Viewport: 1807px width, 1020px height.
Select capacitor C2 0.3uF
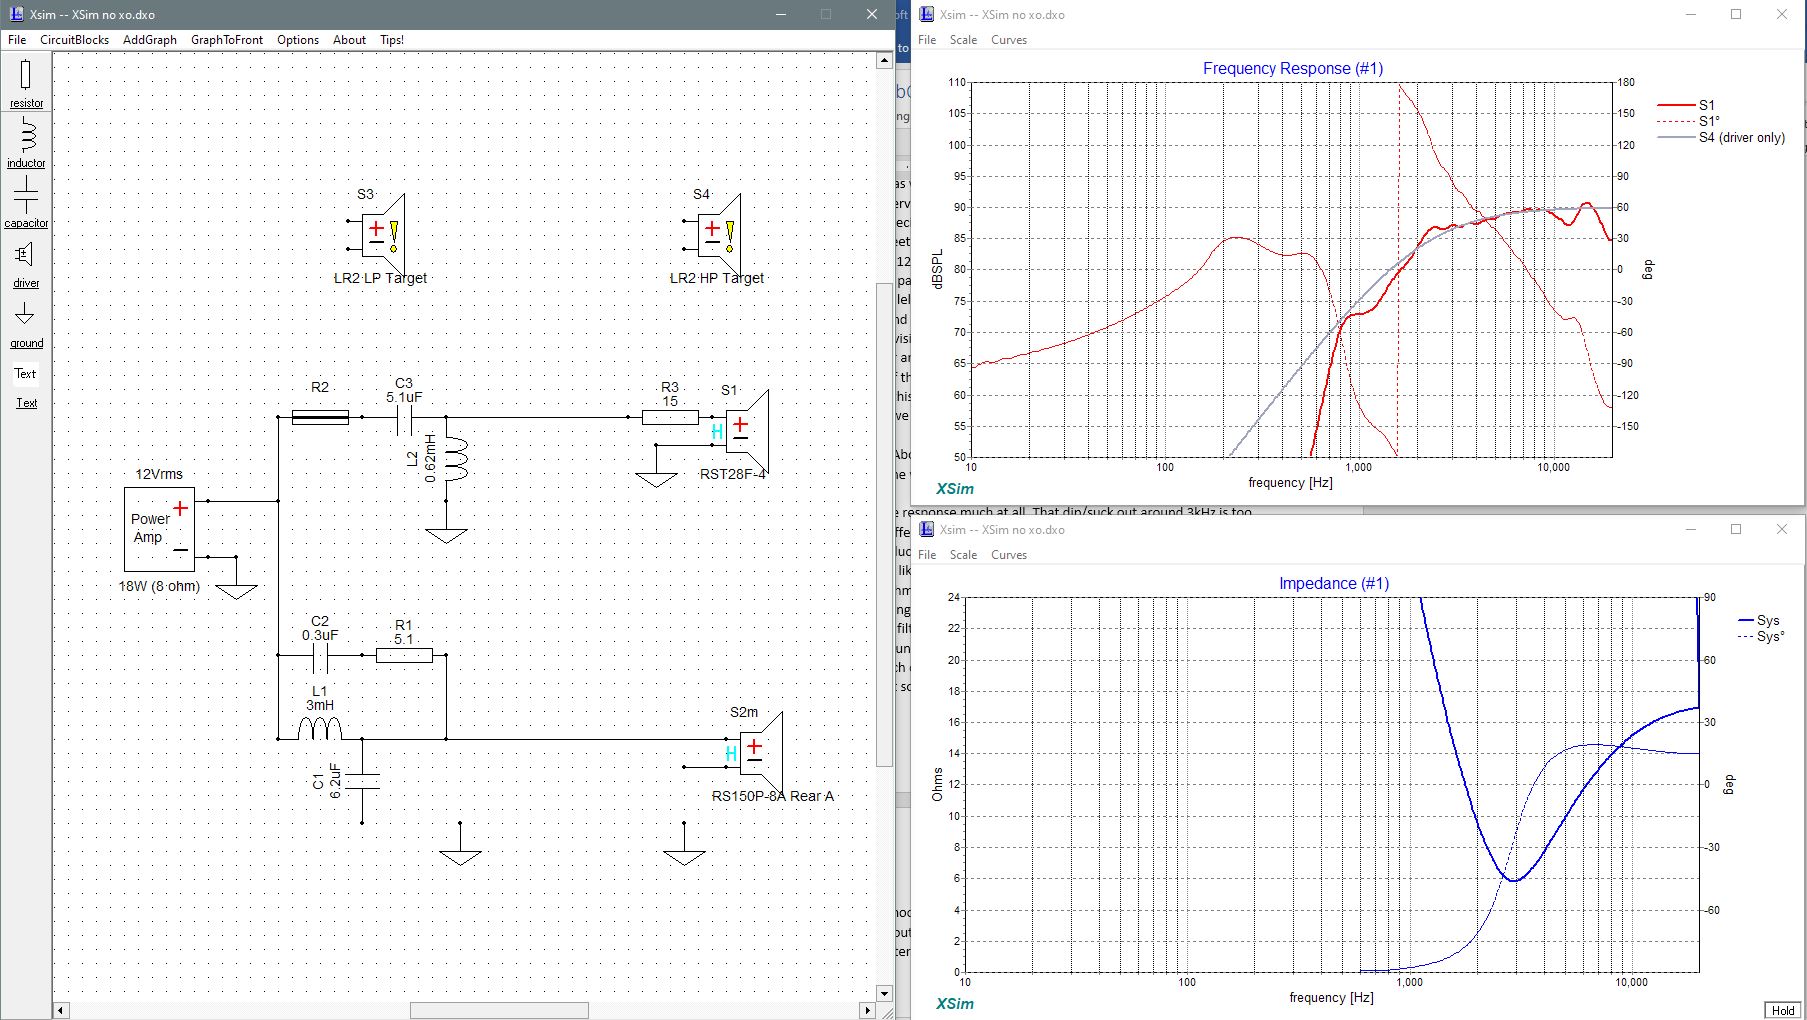tap(320, 656)
